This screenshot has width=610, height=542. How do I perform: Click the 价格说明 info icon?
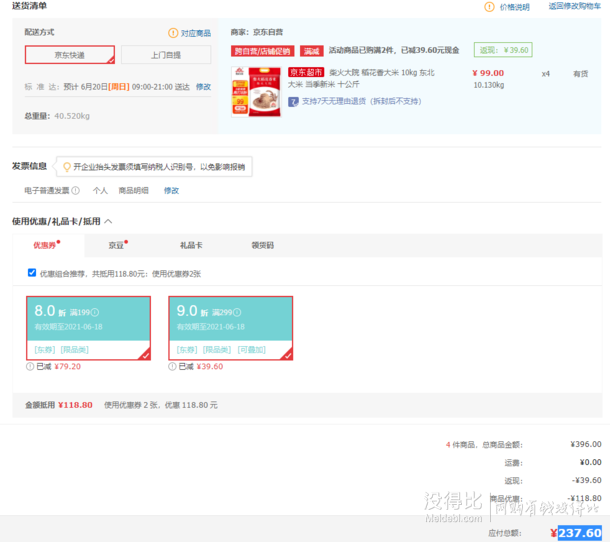coord(489,6)
